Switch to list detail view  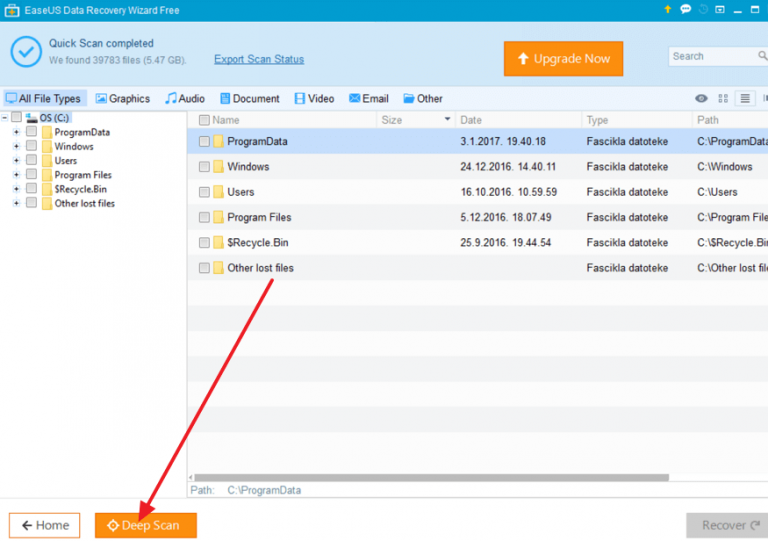point(744,98)
